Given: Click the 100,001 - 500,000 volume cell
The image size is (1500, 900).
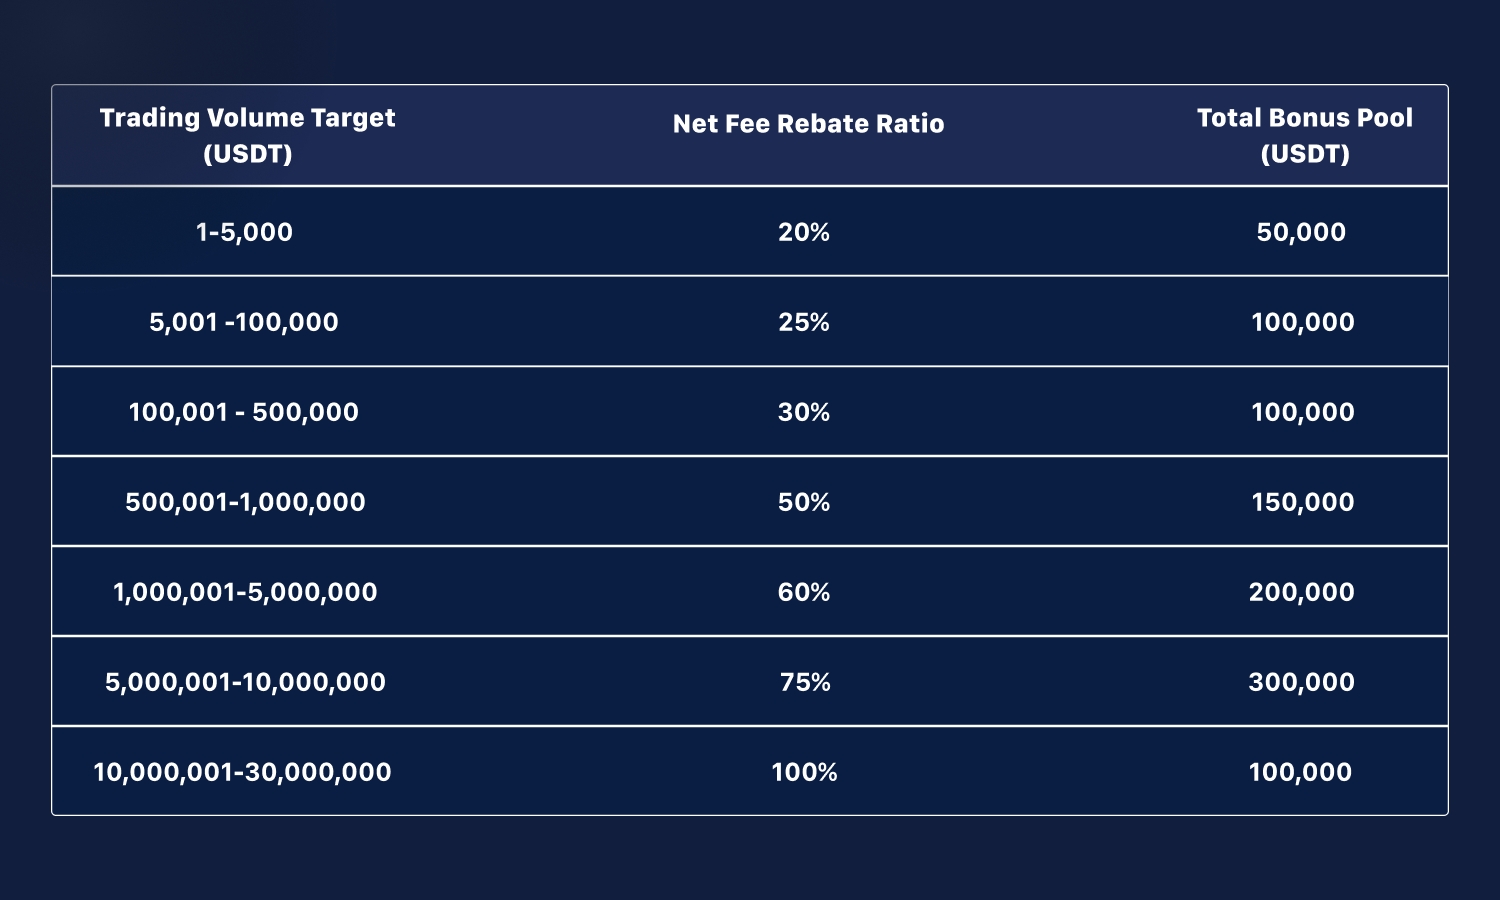Looking at the screenshot, I should coord(244,412).
